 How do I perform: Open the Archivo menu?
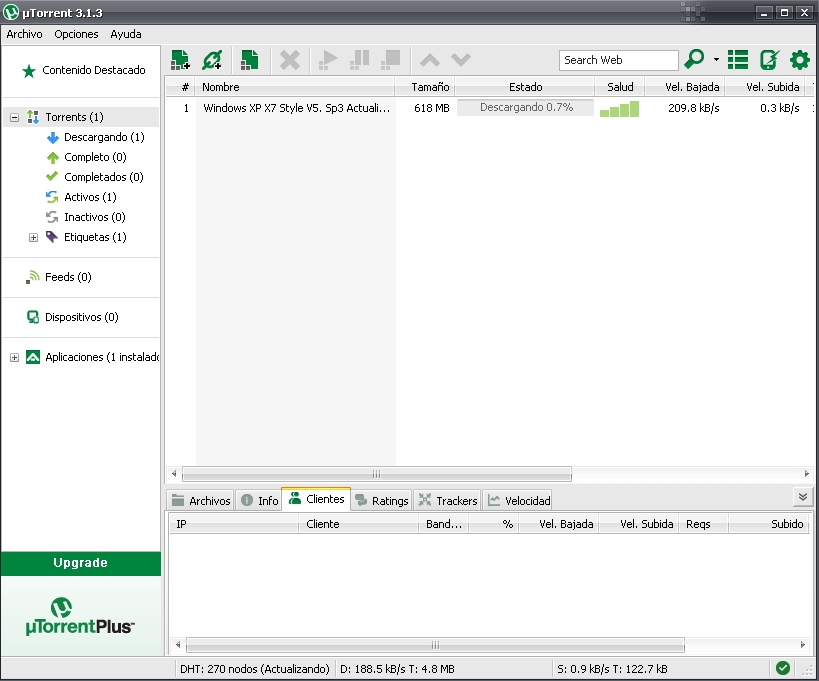(x=25, y=34)
